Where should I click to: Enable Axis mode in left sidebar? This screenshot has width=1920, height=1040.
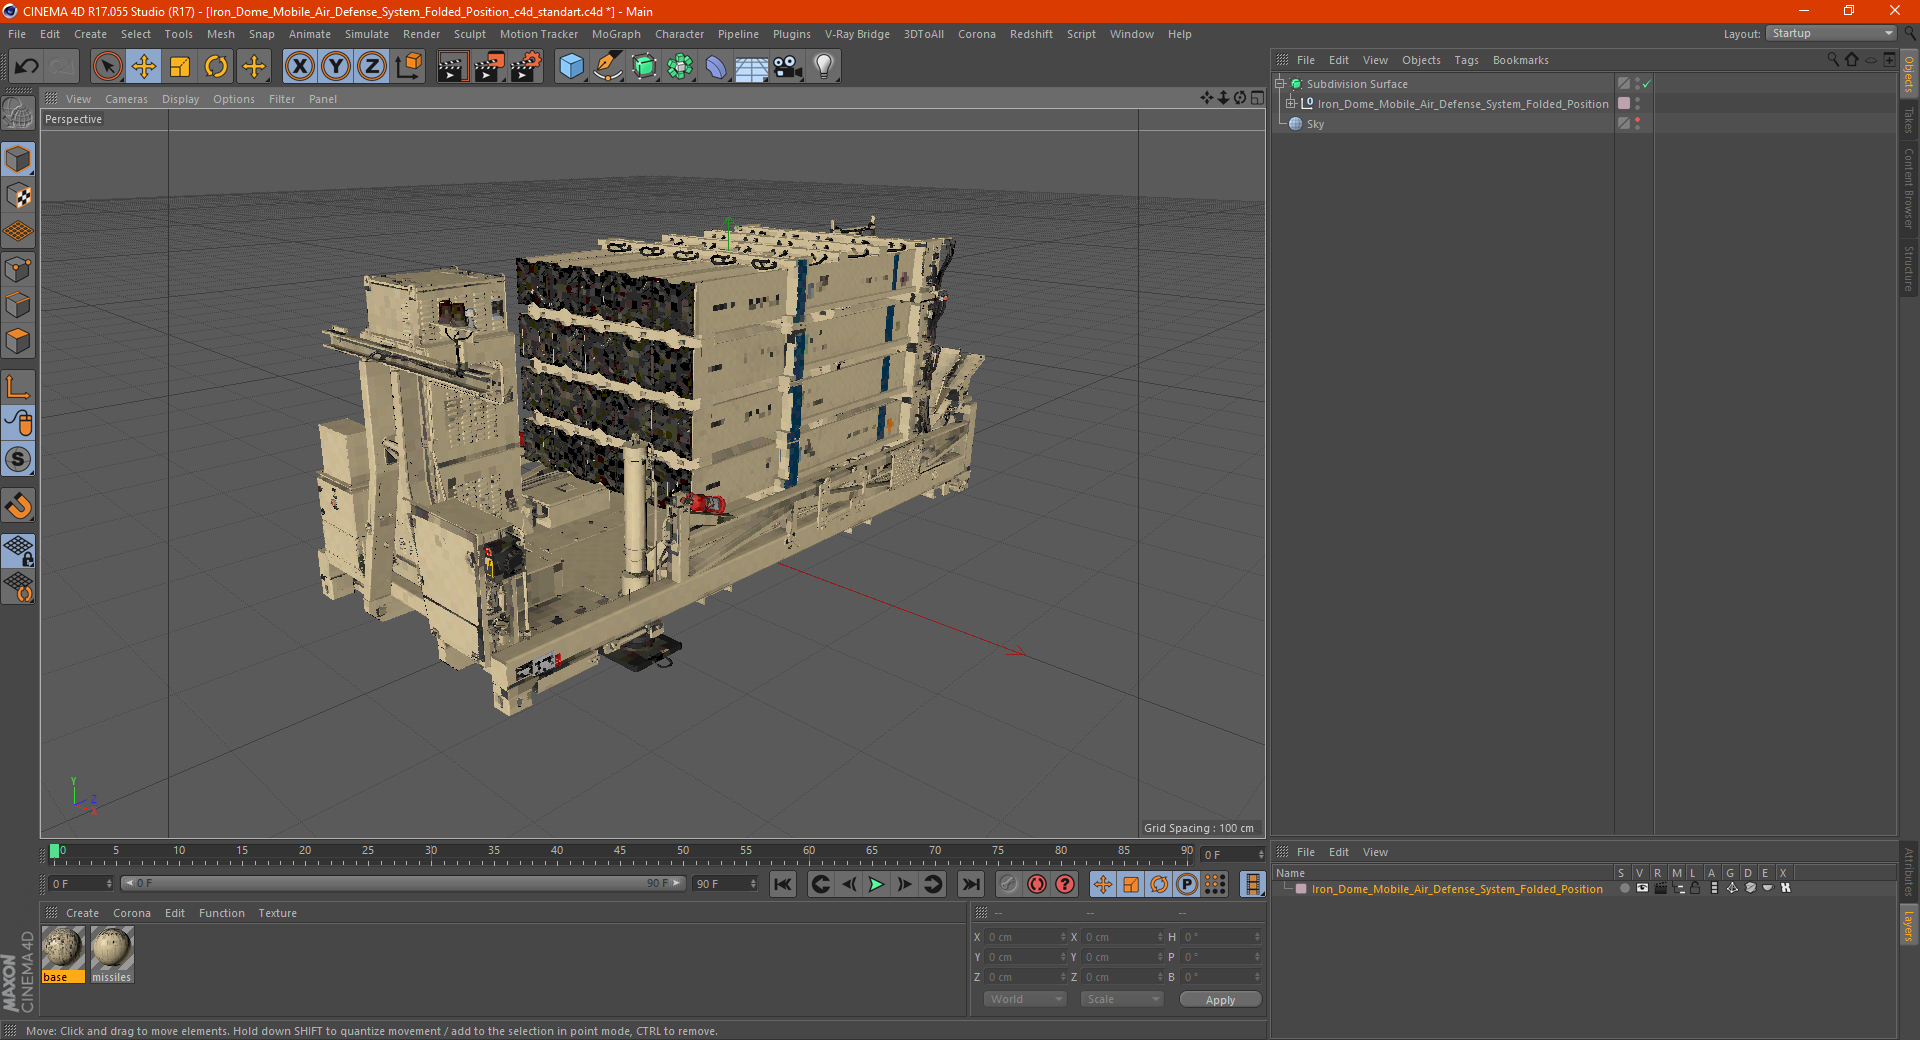(18, 387)
